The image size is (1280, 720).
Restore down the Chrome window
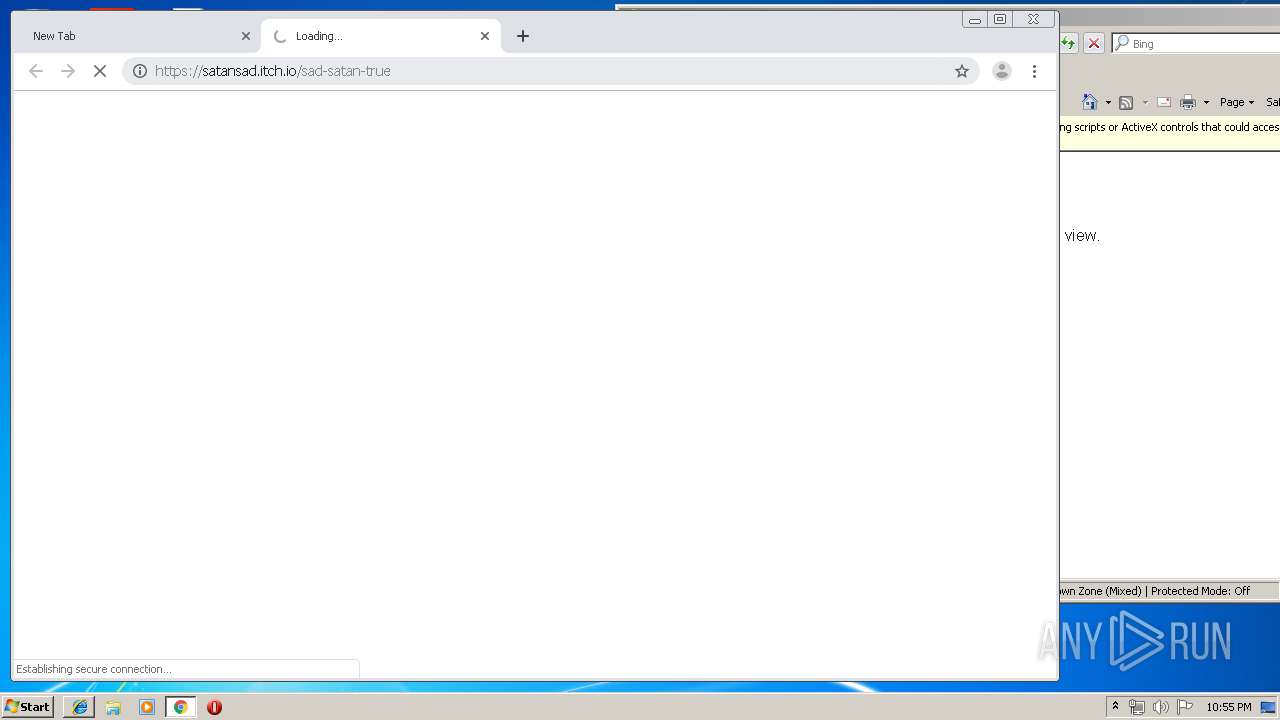point(1000,19)
